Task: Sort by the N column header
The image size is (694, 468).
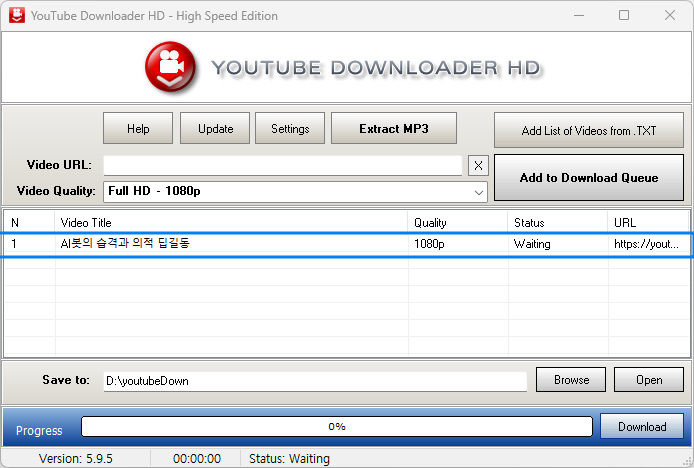Action: pos(29,223)
